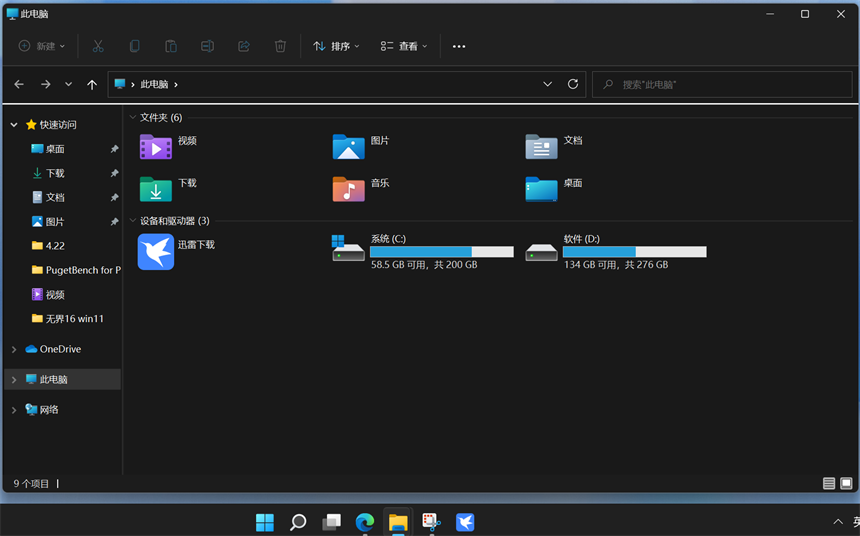The width and height of the screenshot is (860, 536).
Task: Click the 搜索"此电脑" search box
Action: pyautogui.click(x=724, y=85)
